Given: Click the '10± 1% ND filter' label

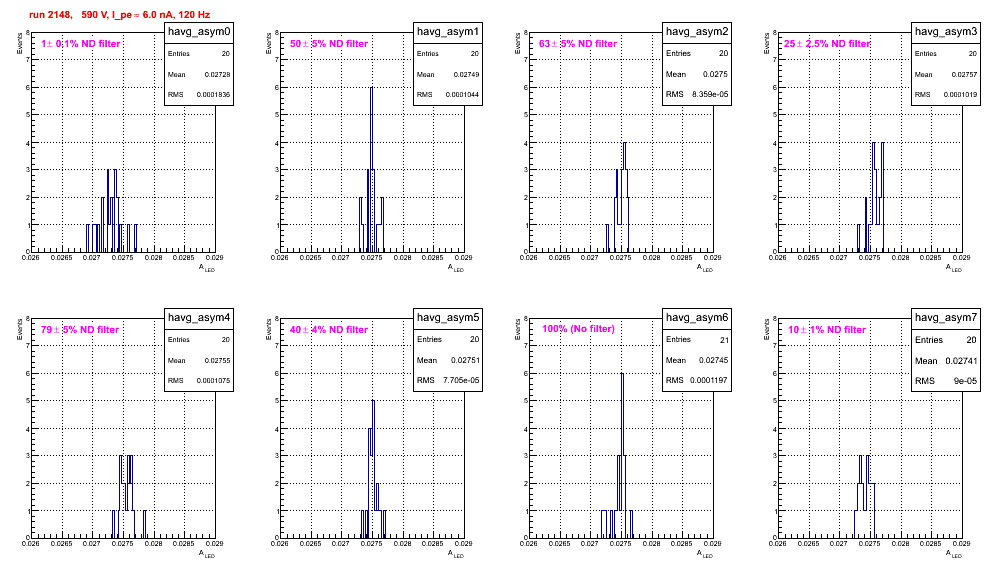Looking at the screenshot, I should 827,329.
